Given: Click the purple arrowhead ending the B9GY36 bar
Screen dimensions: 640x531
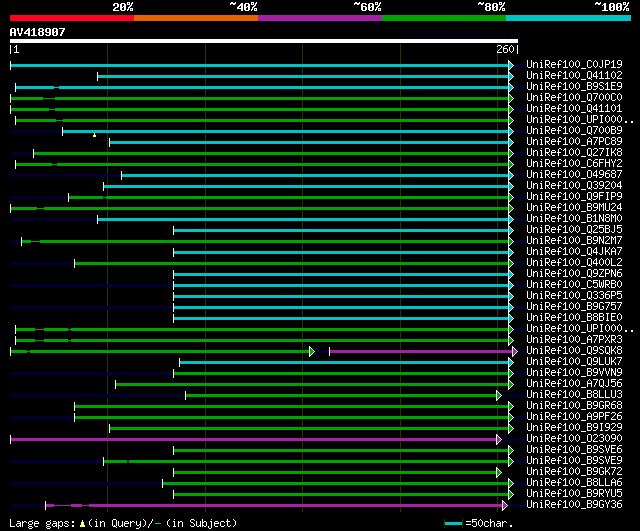Looking at the screenshot, I should (504, 506).
